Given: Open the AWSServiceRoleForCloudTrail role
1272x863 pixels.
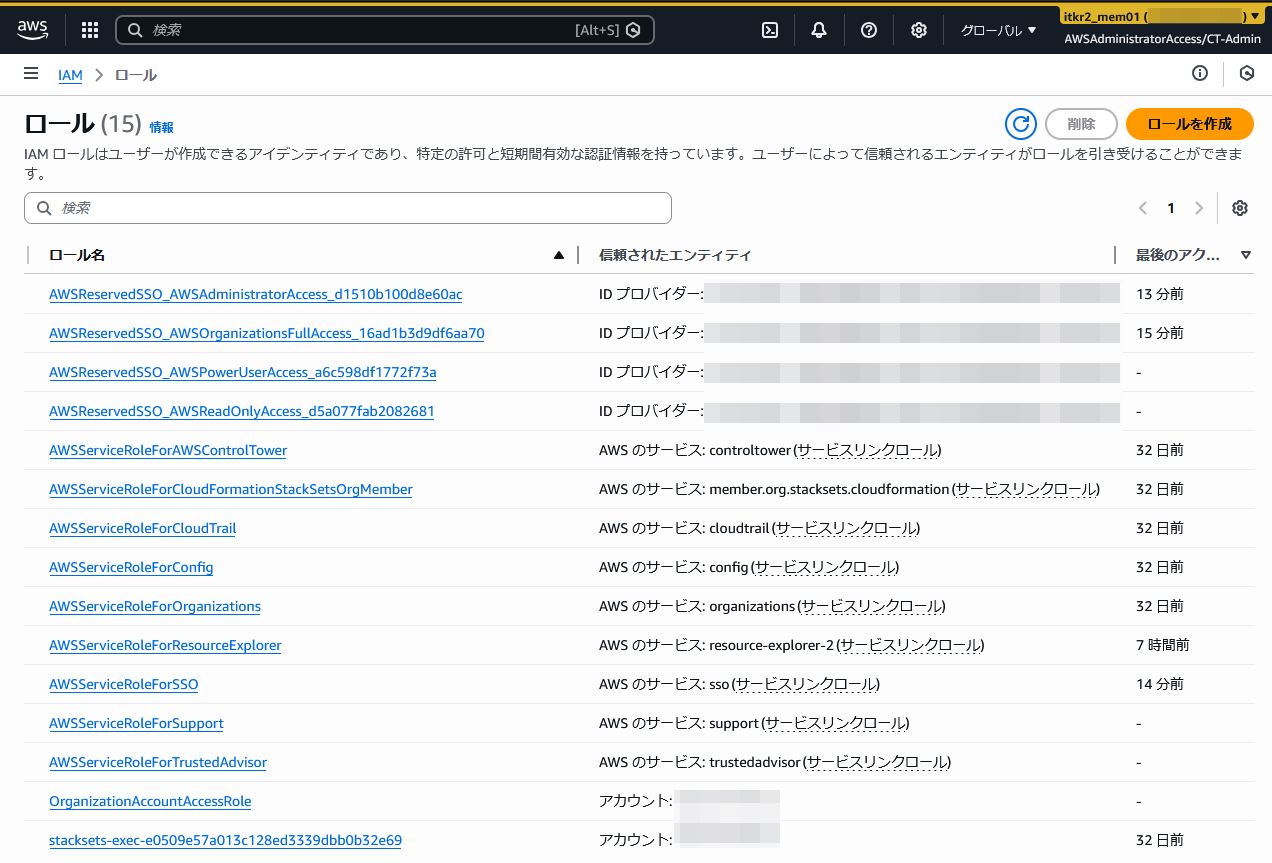Looking at the screenshot, I should [x=142, y=528].
